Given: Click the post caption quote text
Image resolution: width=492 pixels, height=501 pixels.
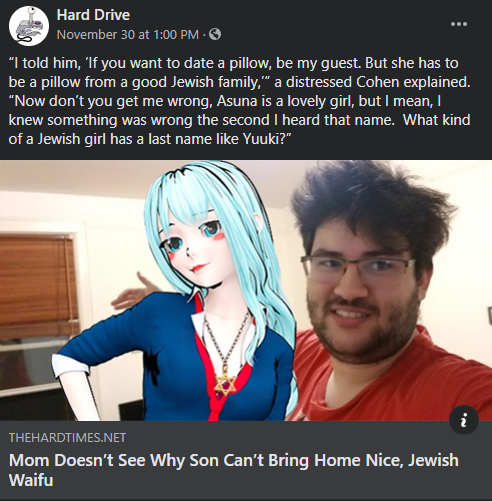Looking at the screenshot, I should click(x=239, y=101).
